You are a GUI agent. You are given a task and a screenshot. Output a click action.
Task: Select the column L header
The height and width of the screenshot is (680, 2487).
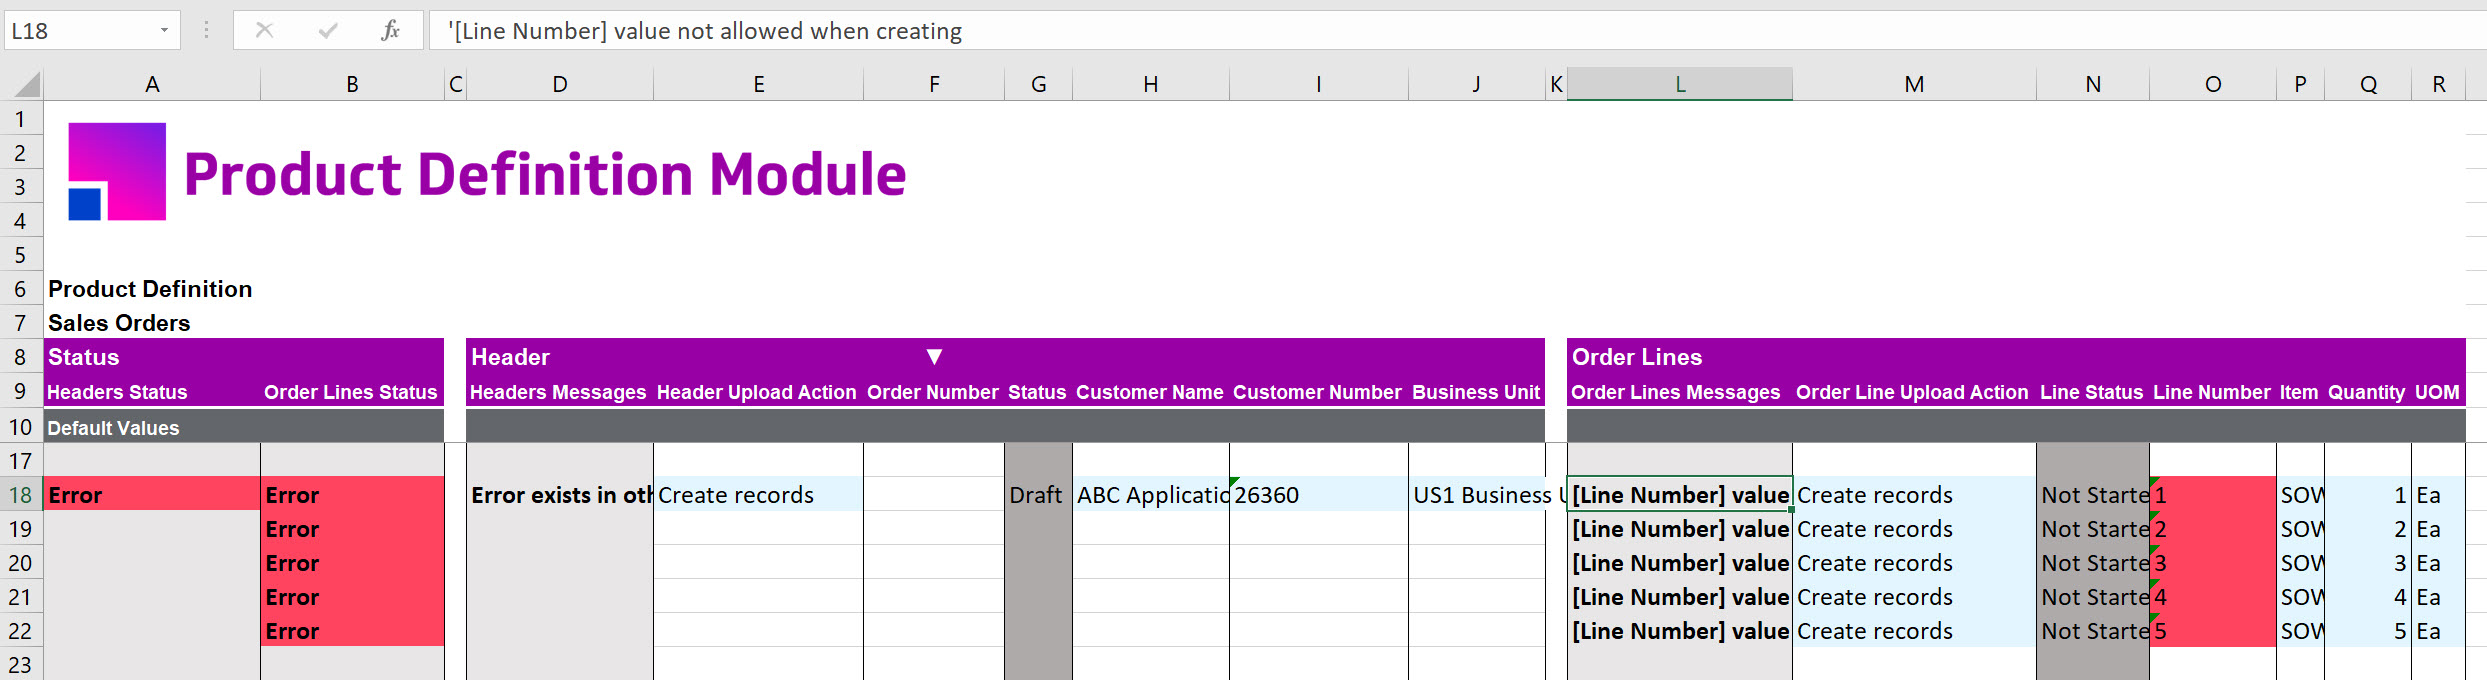[1679, 85]
